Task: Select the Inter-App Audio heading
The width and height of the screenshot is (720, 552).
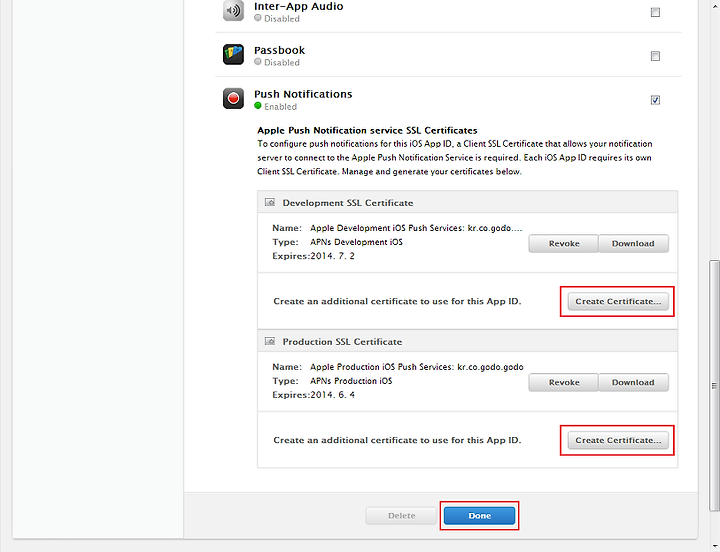Action: pos(298,6)
